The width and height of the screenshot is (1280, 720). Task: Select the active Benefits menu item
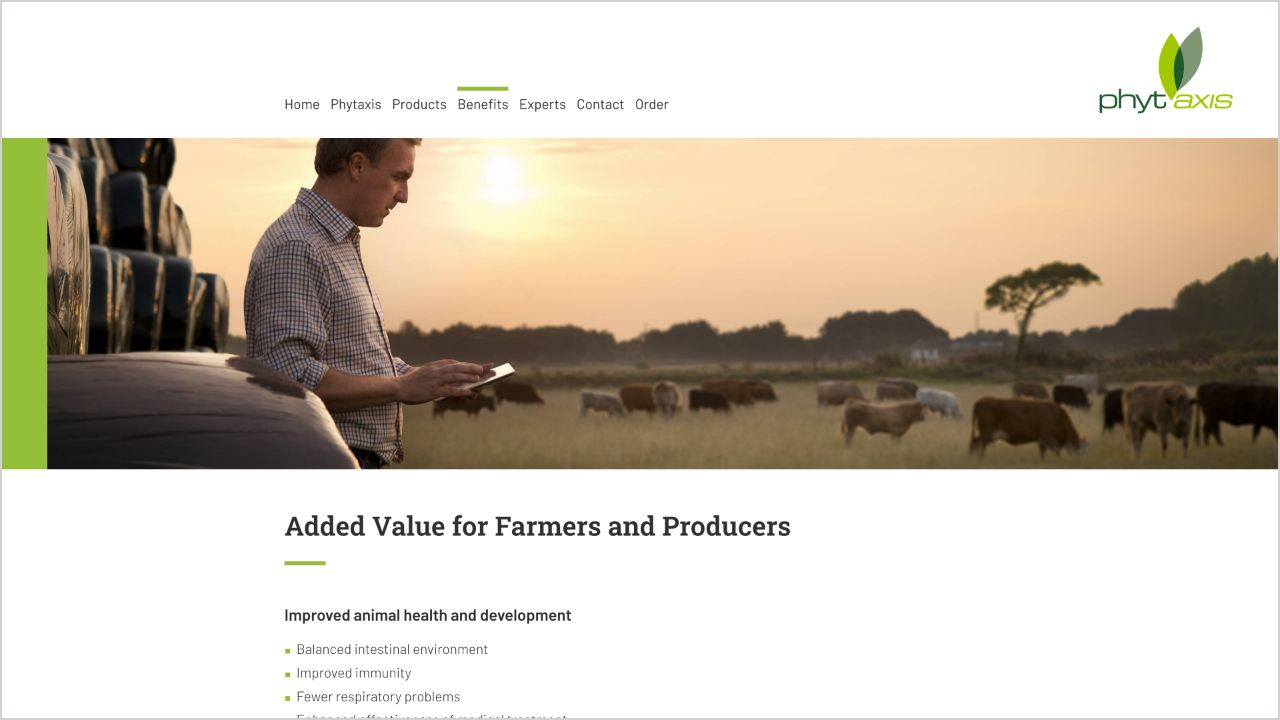tap(483, 104)
